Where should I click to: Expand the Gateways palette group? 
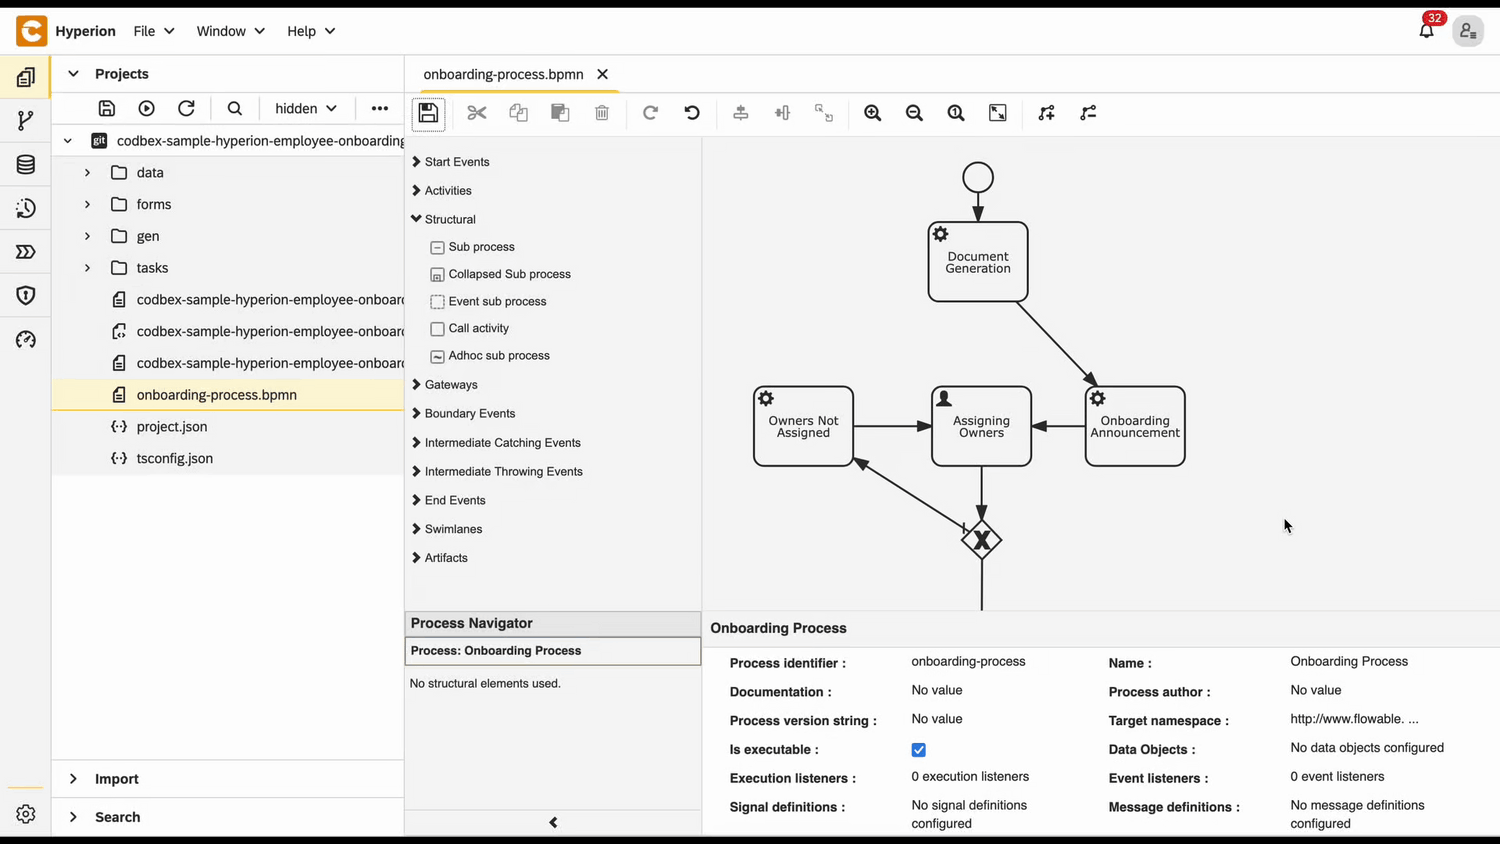[450, 385]
